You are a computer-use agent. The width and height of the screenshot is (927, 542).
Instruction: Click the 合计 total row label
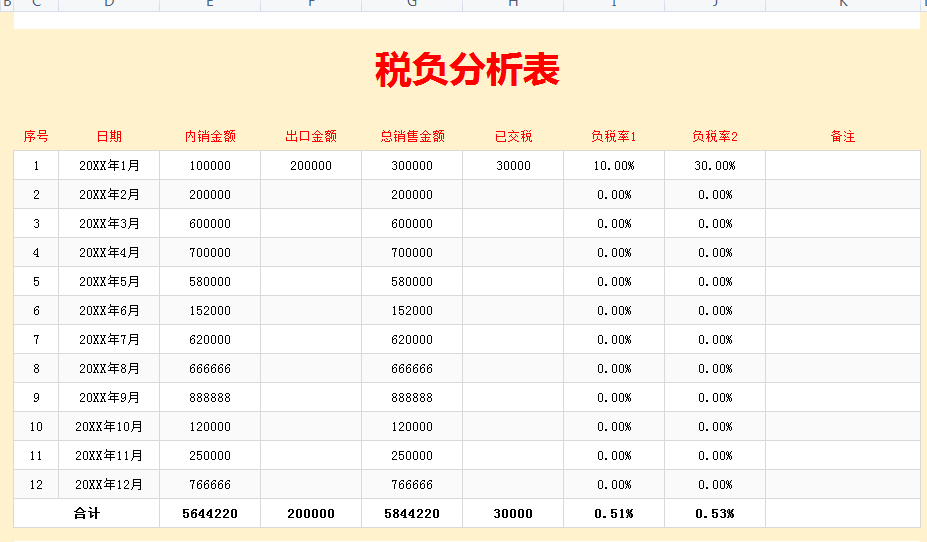point(87,513)
